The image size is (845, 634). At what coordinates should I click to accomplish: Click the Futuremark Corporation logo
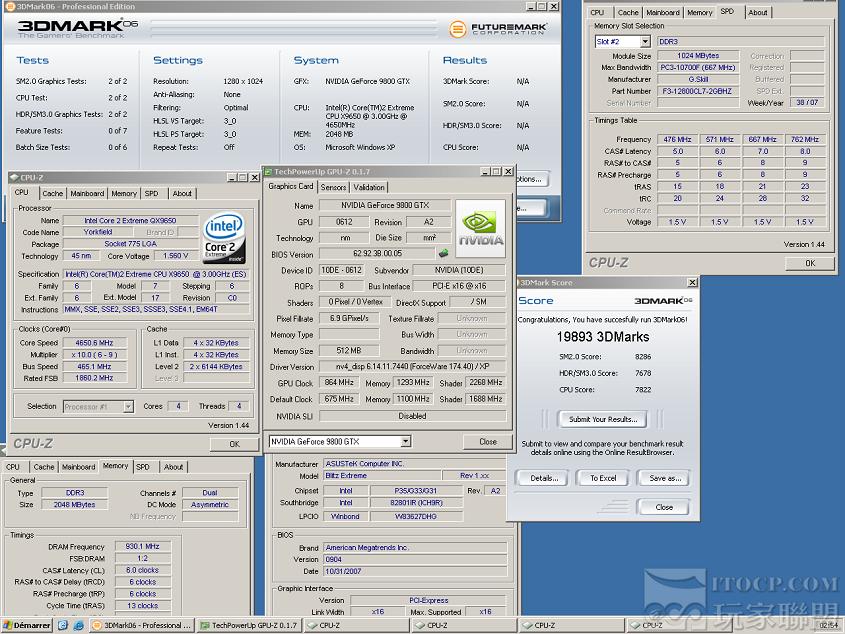click(498, 29)
